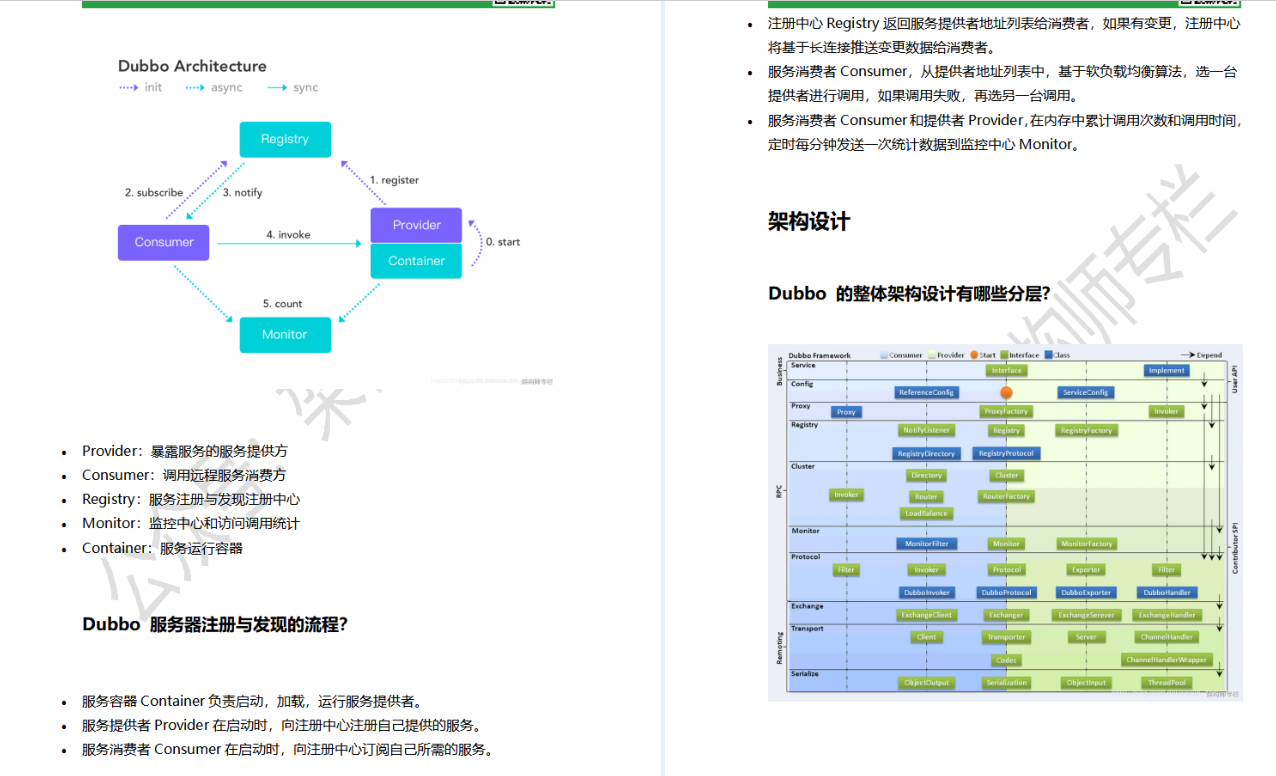The width and height of the screenshot is (1276, 776).
Task: Click the orange Start circle in Config row
Action: 1007,393
